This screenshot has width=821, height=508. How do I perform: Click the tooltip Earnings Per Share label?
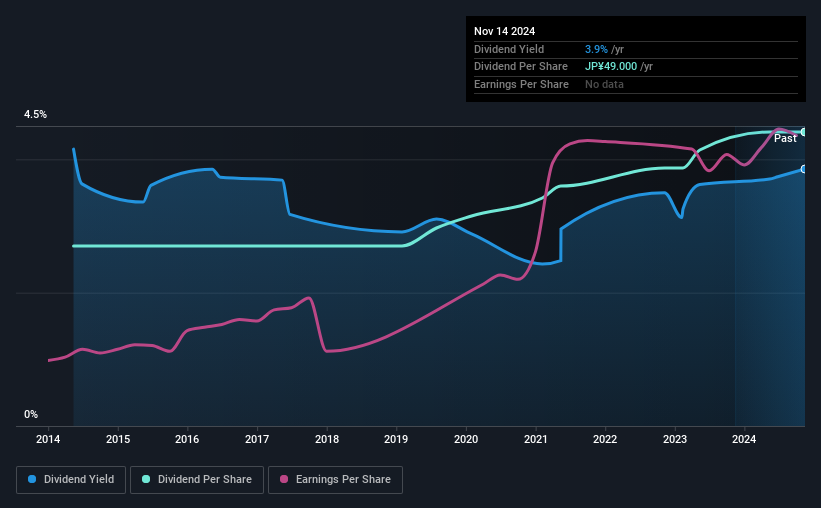(521, 84)
